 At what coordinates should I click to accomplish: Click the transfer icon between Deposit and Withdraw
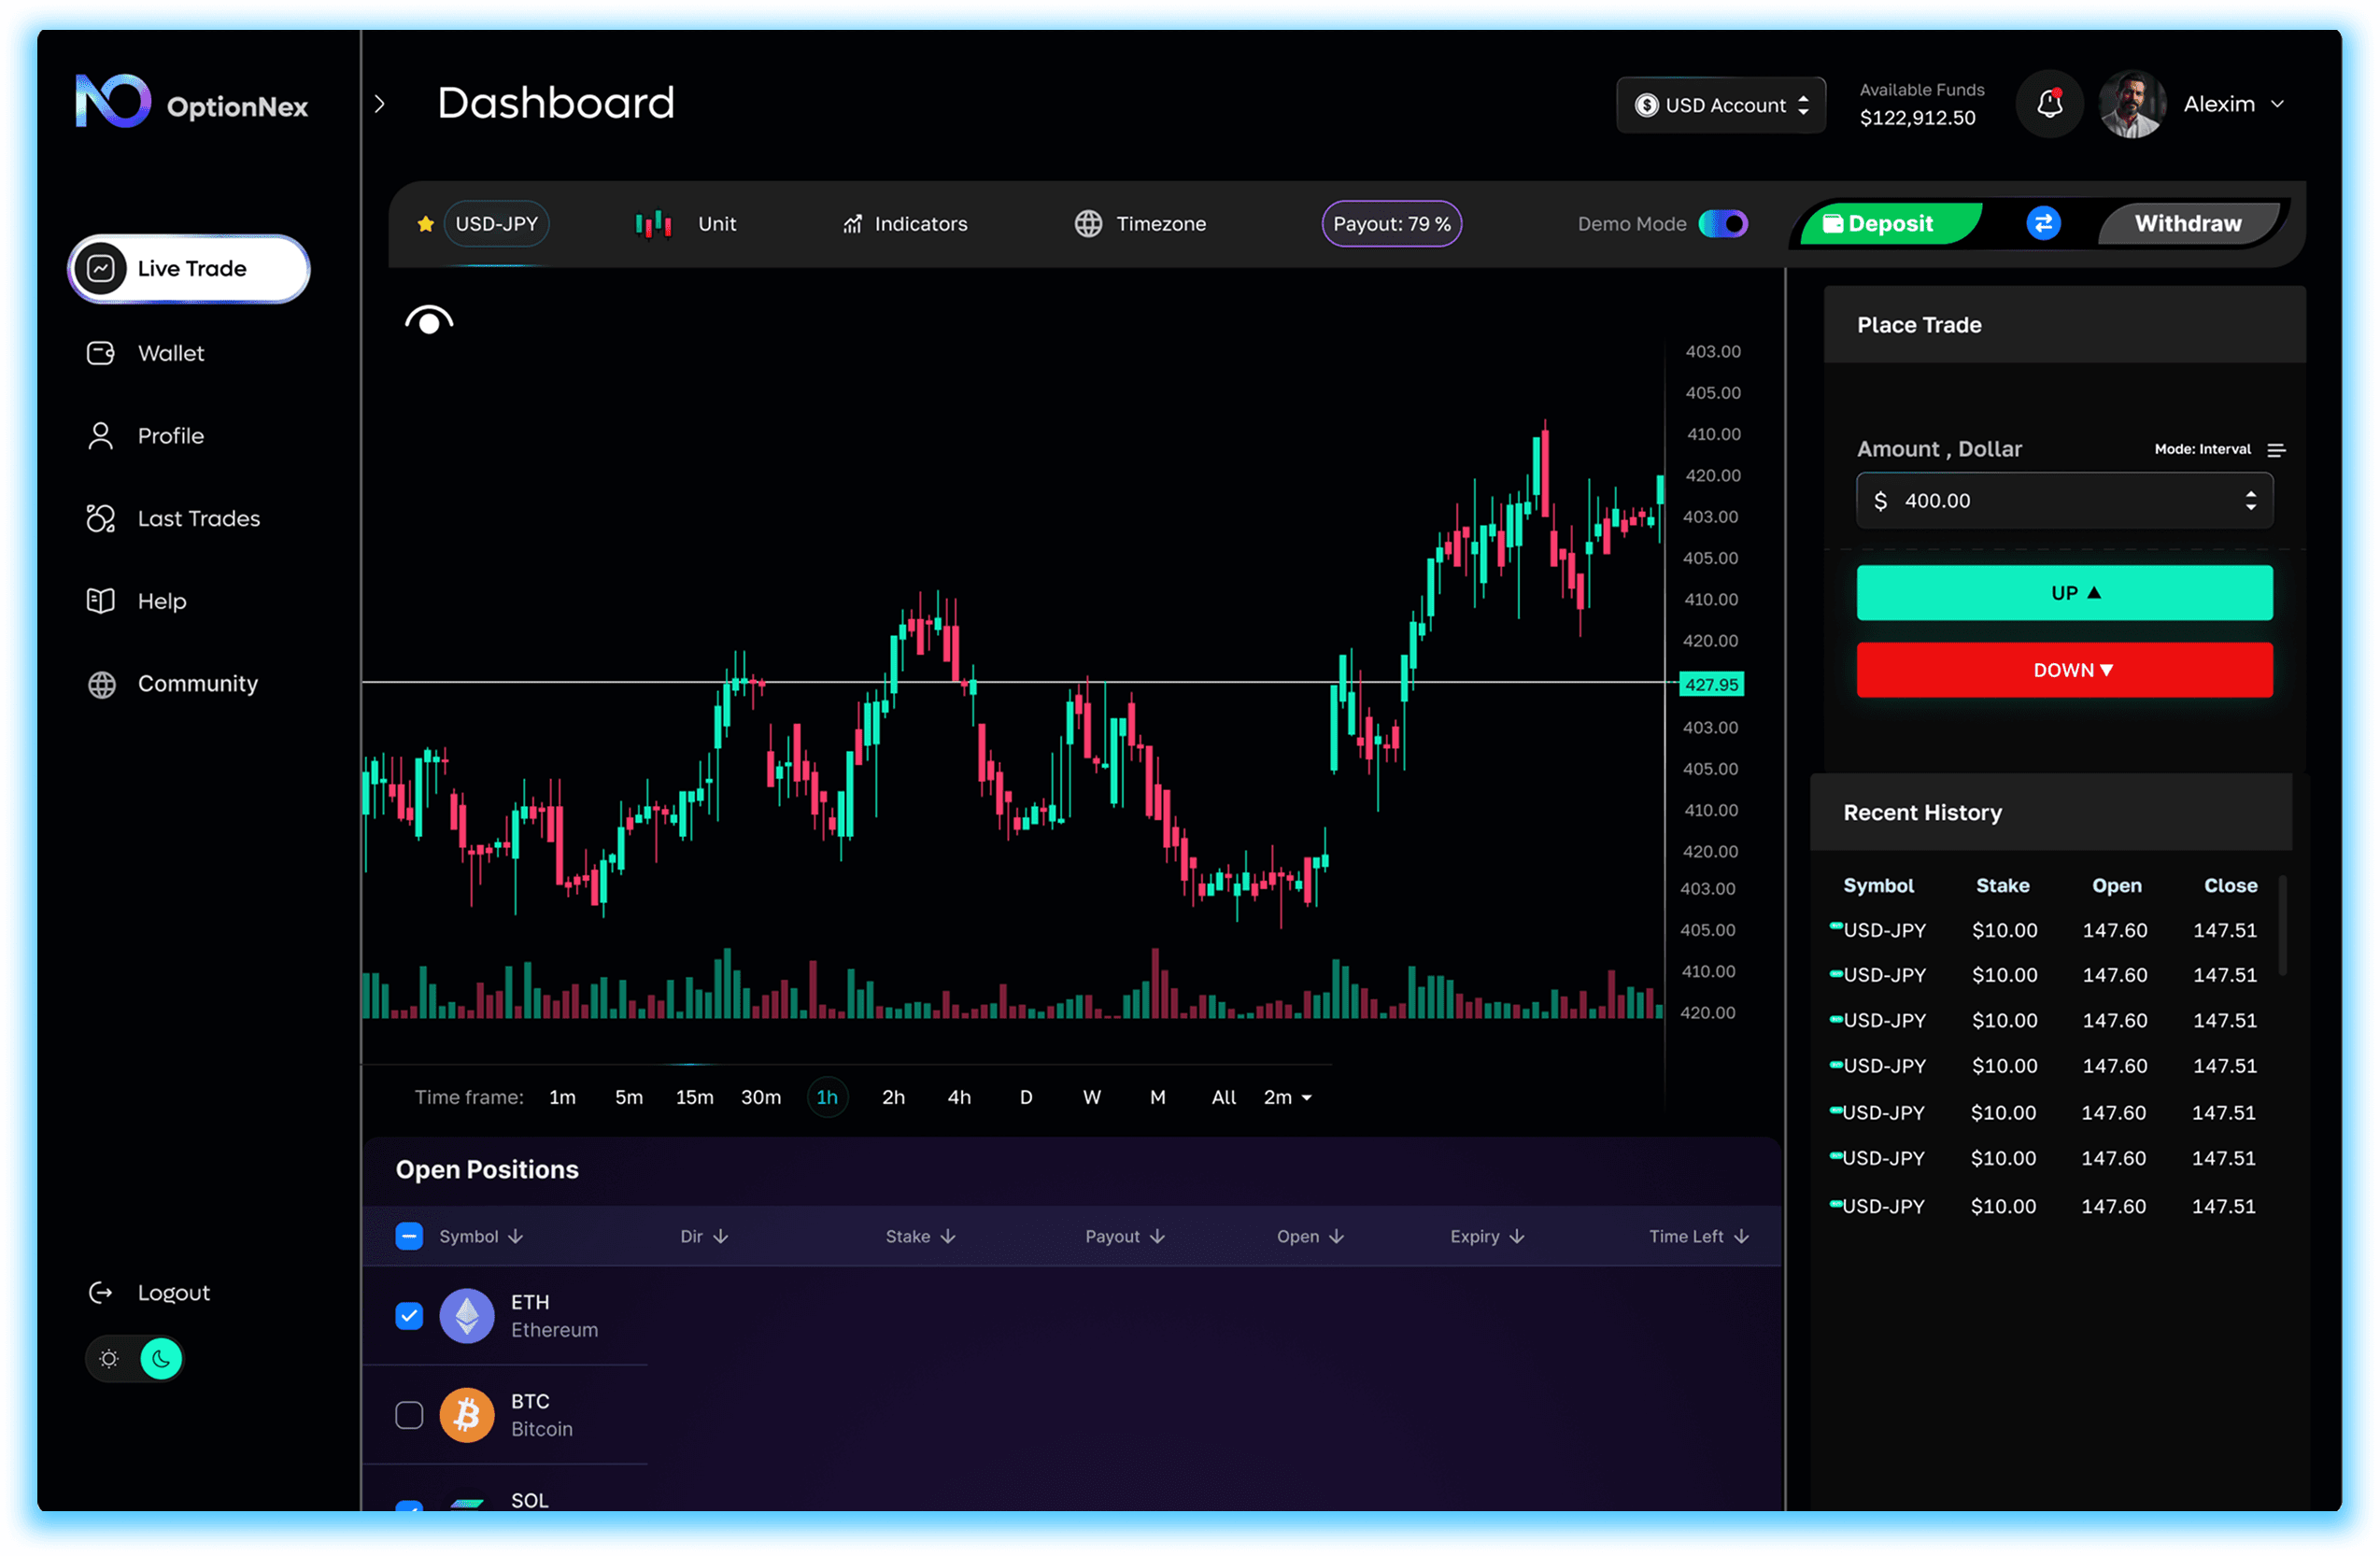[2043, 223]
